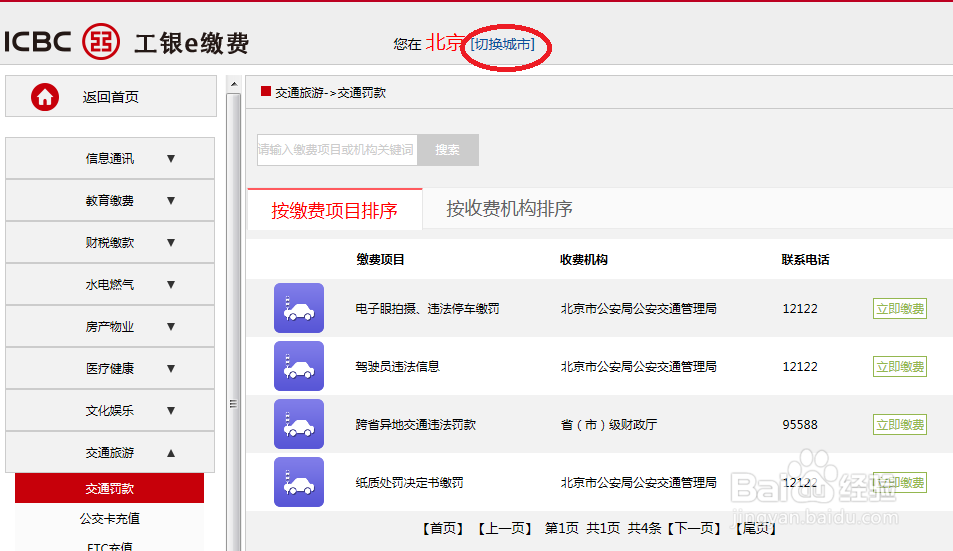Viewport: 953px width, 551px height.
Task: Open the 切换城市 link
Action: tap(503, 44)
